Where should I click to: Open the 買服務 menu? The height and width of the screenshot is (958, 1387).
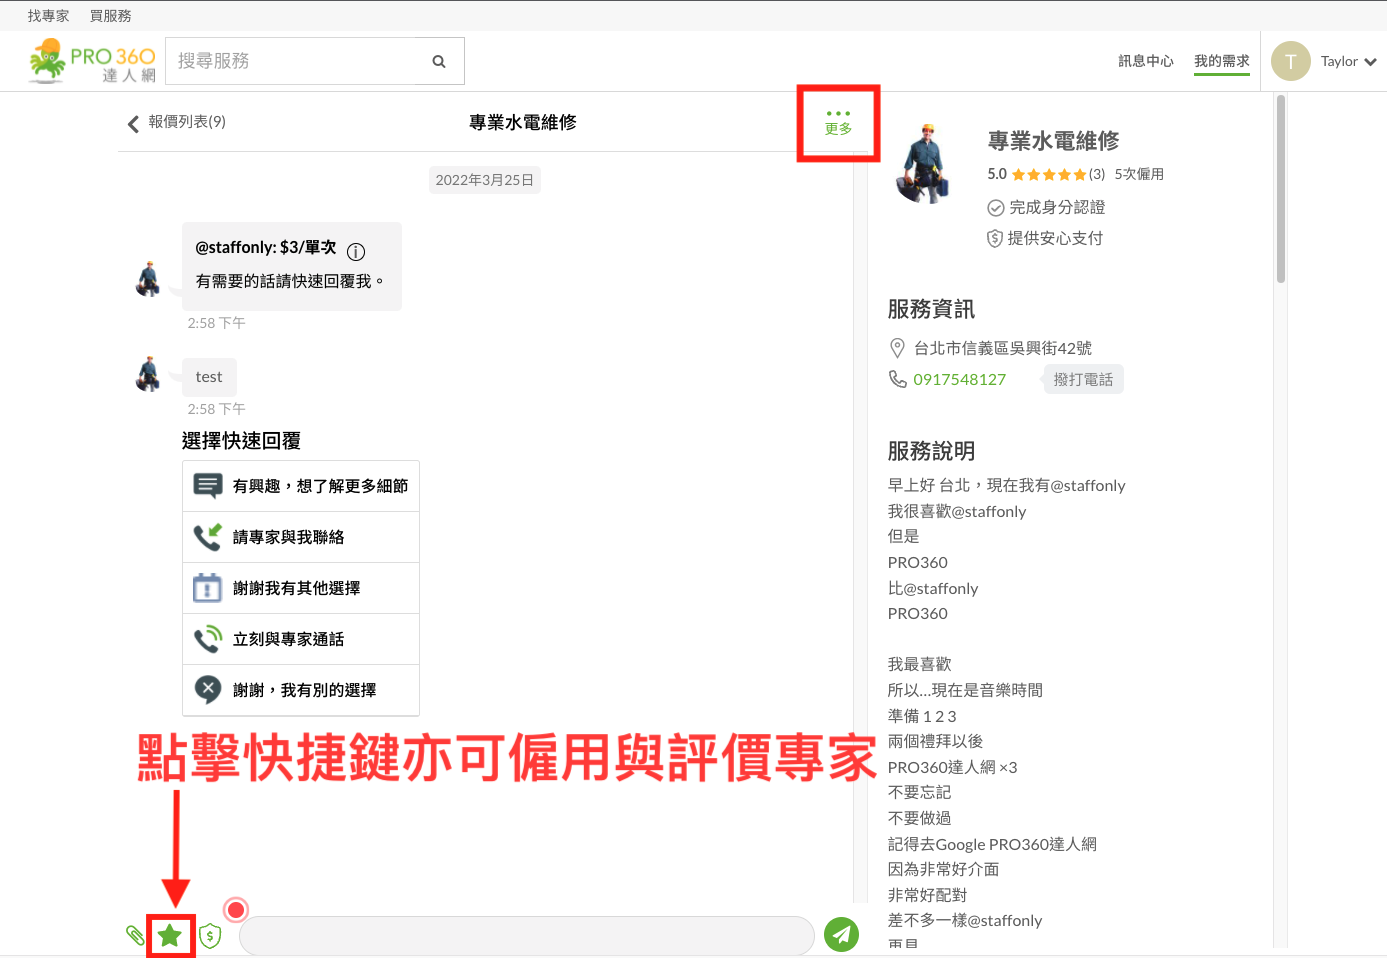click(x=111, y=16)
